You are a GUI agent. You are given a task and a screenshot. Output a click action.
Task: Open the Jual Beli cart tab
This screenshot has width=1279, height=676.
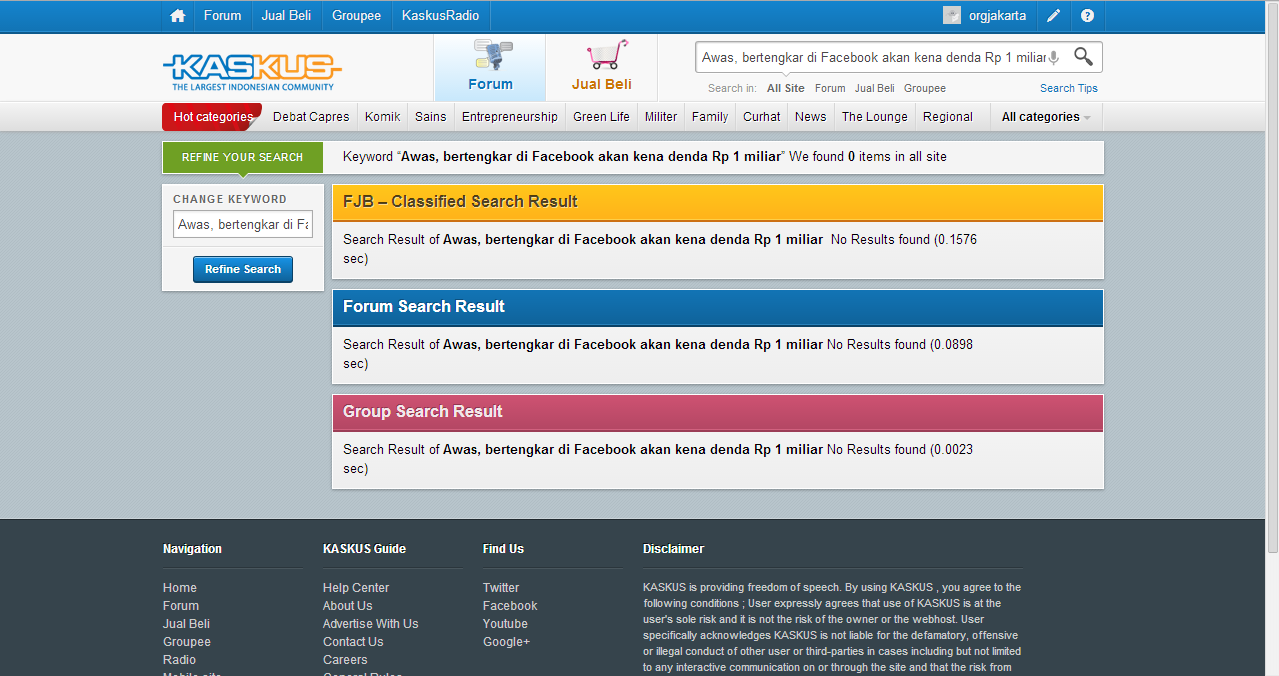click(602, 67)
